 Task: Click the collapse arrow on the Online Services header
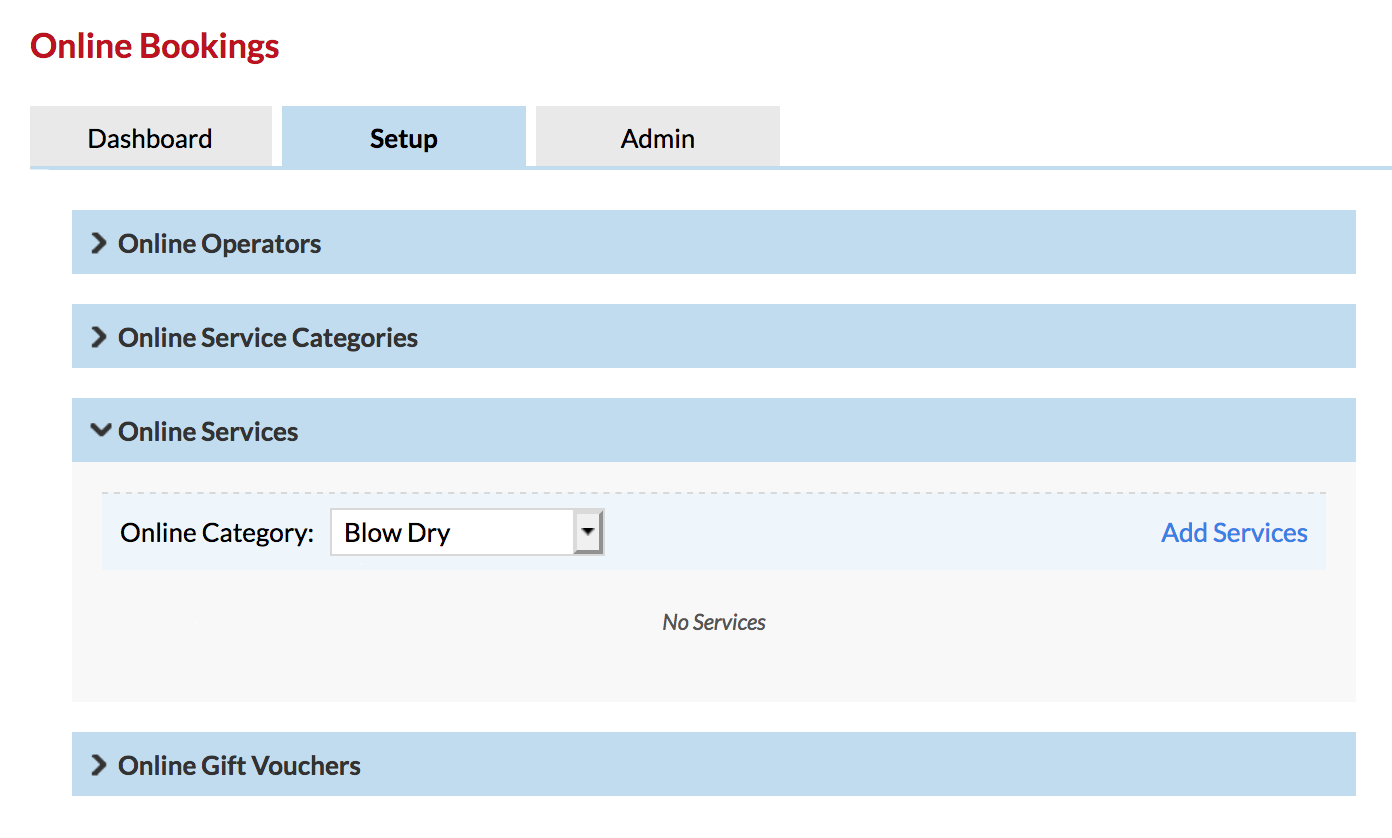(99, 430)
